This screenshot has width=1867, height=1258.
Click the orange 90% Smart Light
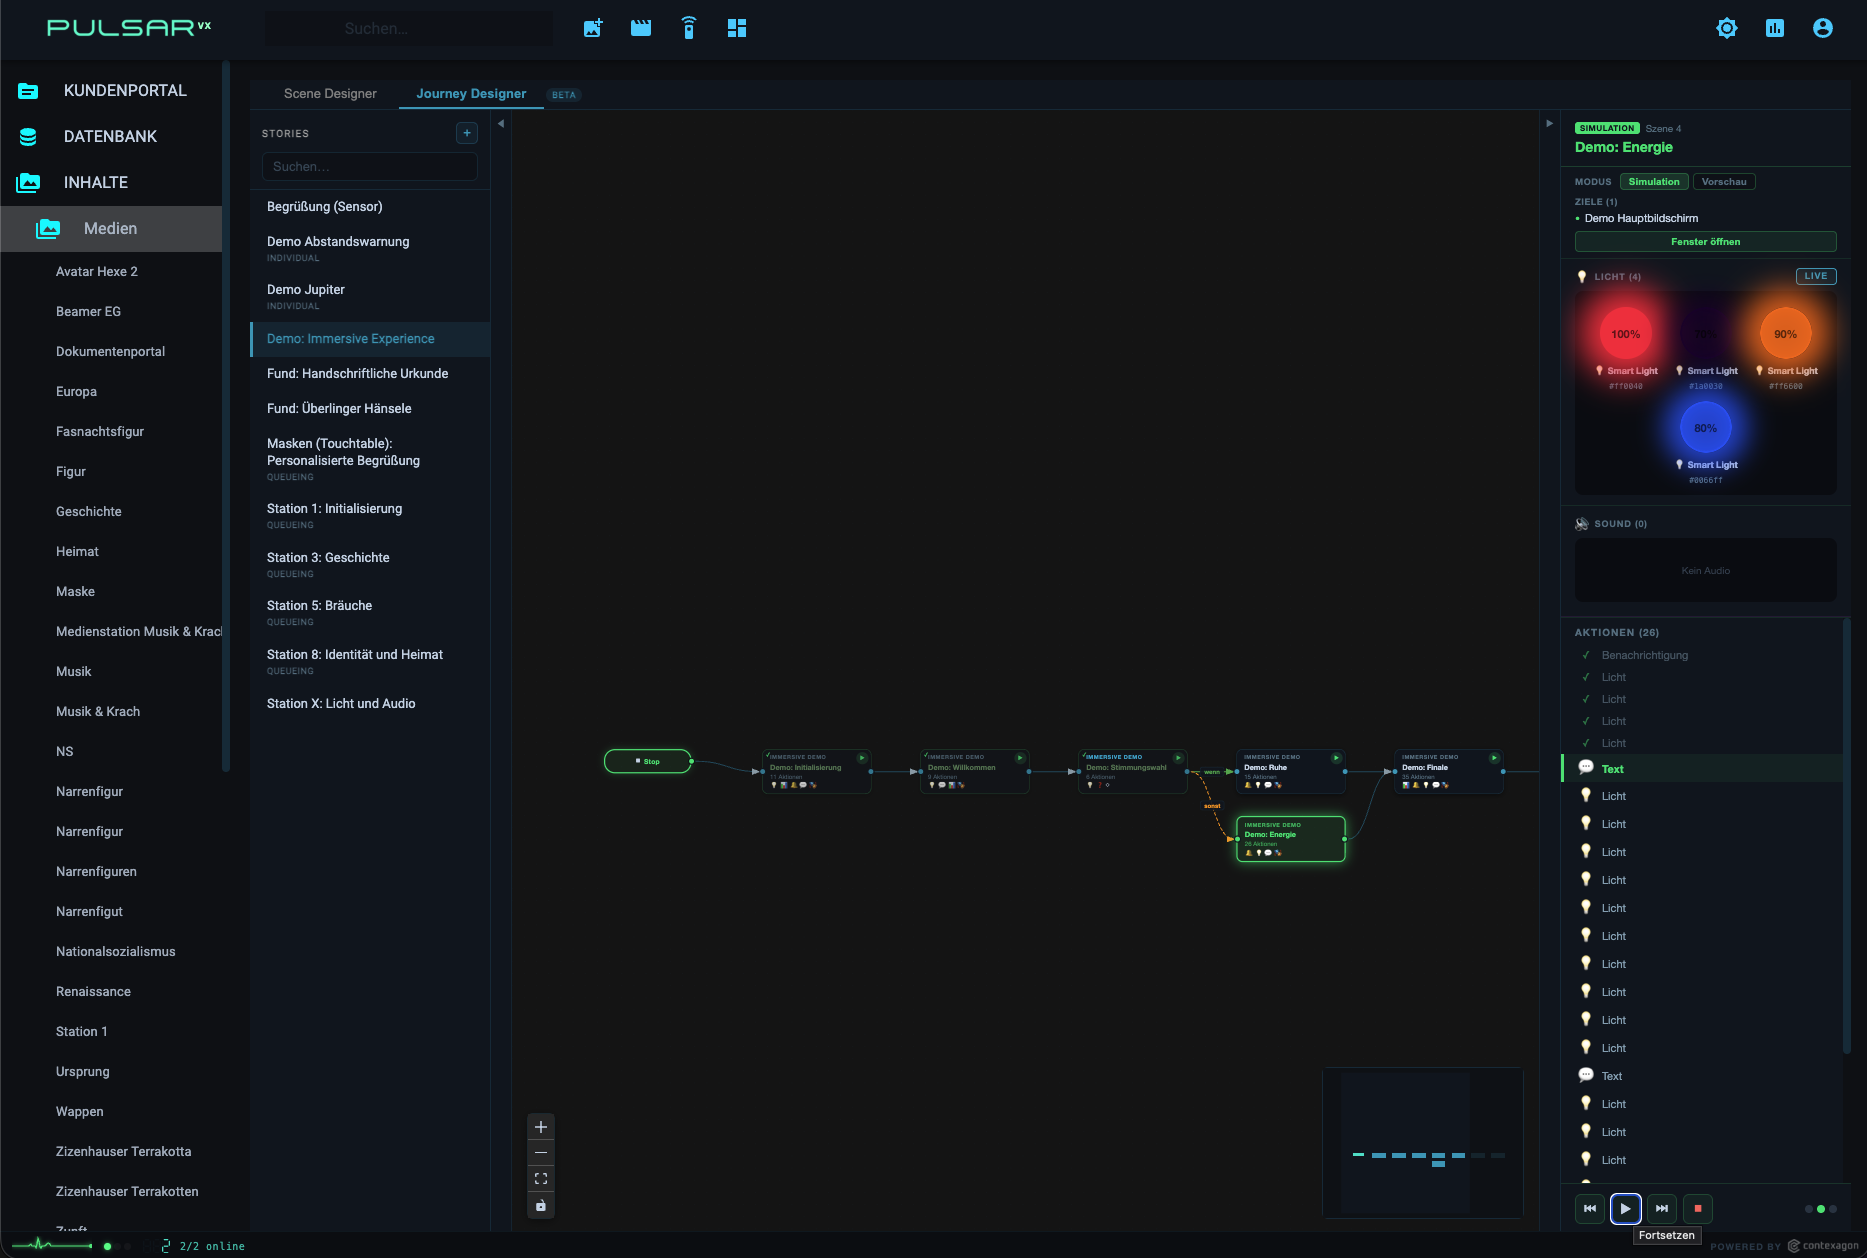pos(1786,334)
